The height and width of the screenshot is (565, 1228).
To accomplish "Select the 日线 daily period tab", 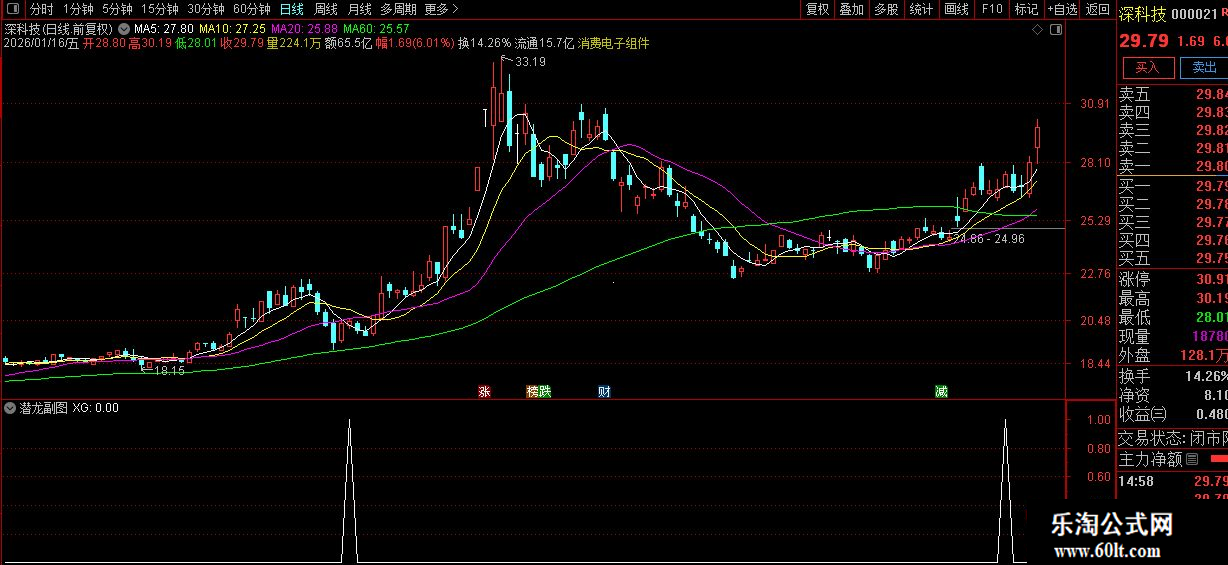I will pos(291,9).
